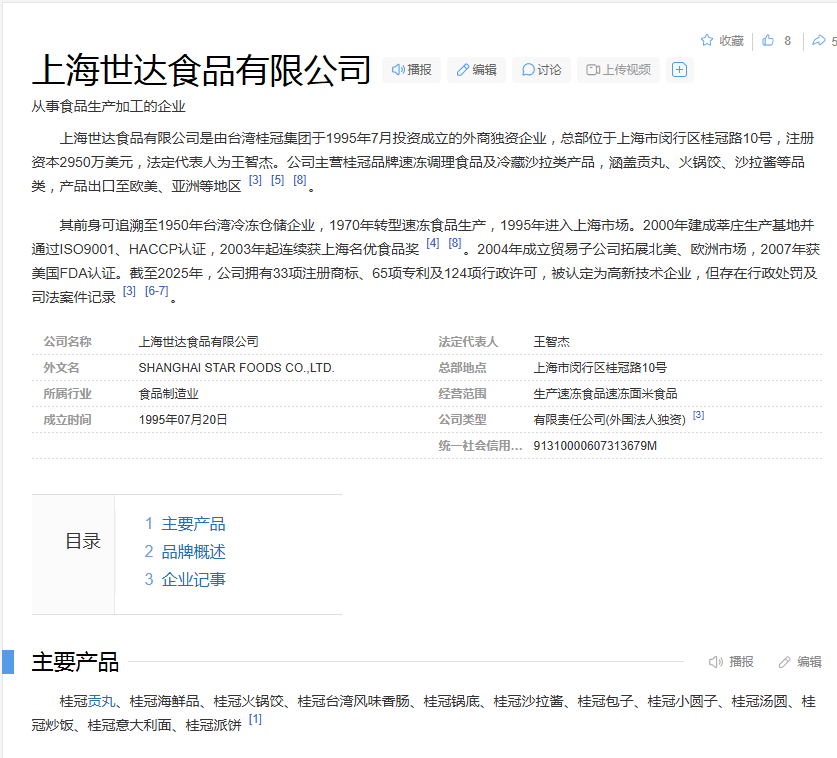Open reference [3] after 司法案件记录

coord(129,291)
